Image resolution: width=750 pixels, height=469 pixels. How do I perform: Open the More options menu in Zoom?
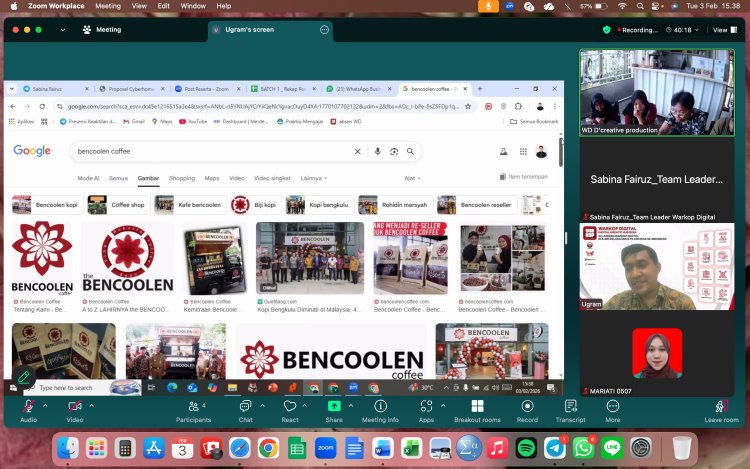tap(613, 411)
